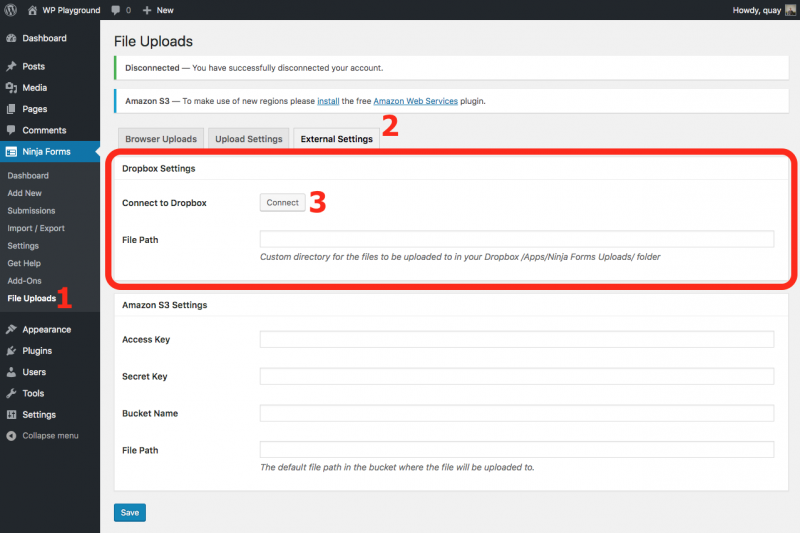The width and height of the screenshot is (800, 533).
Task: Focus the Bucket Name input field
Action: (517, 413)
